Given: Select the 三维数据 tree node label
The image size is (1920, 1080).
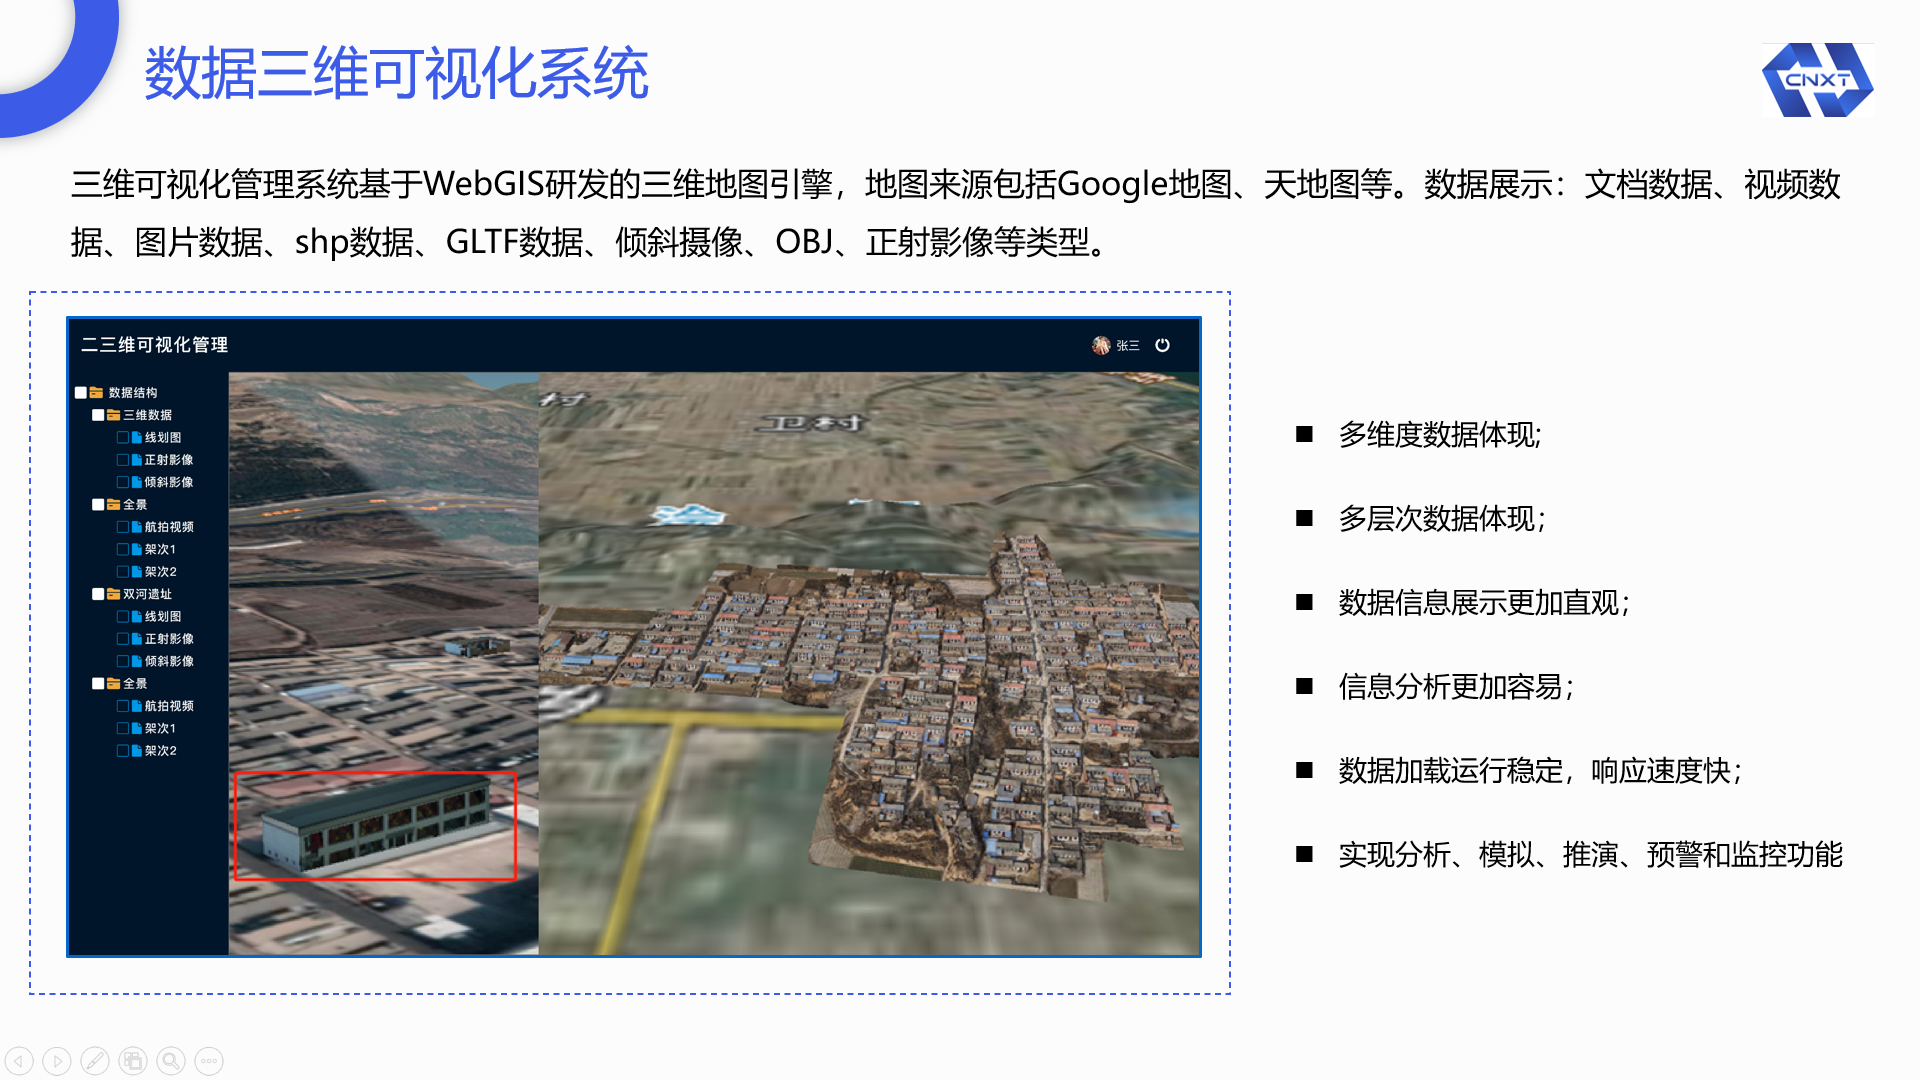Looking at the screenshot, I should pyautogui.click(x=148, y=415).
